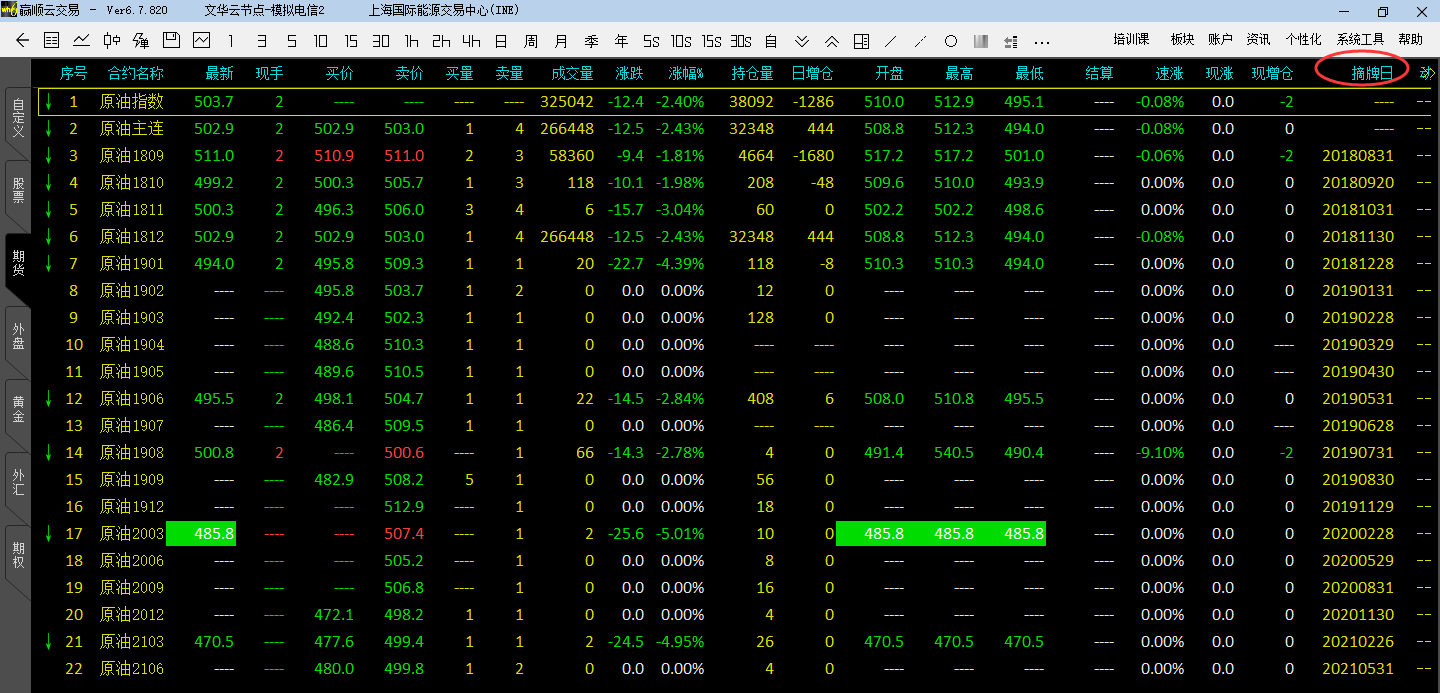Viewport: 1440px width, 693px height.
Task: Open the quote list view icon
Action: [x=52, y=41]
